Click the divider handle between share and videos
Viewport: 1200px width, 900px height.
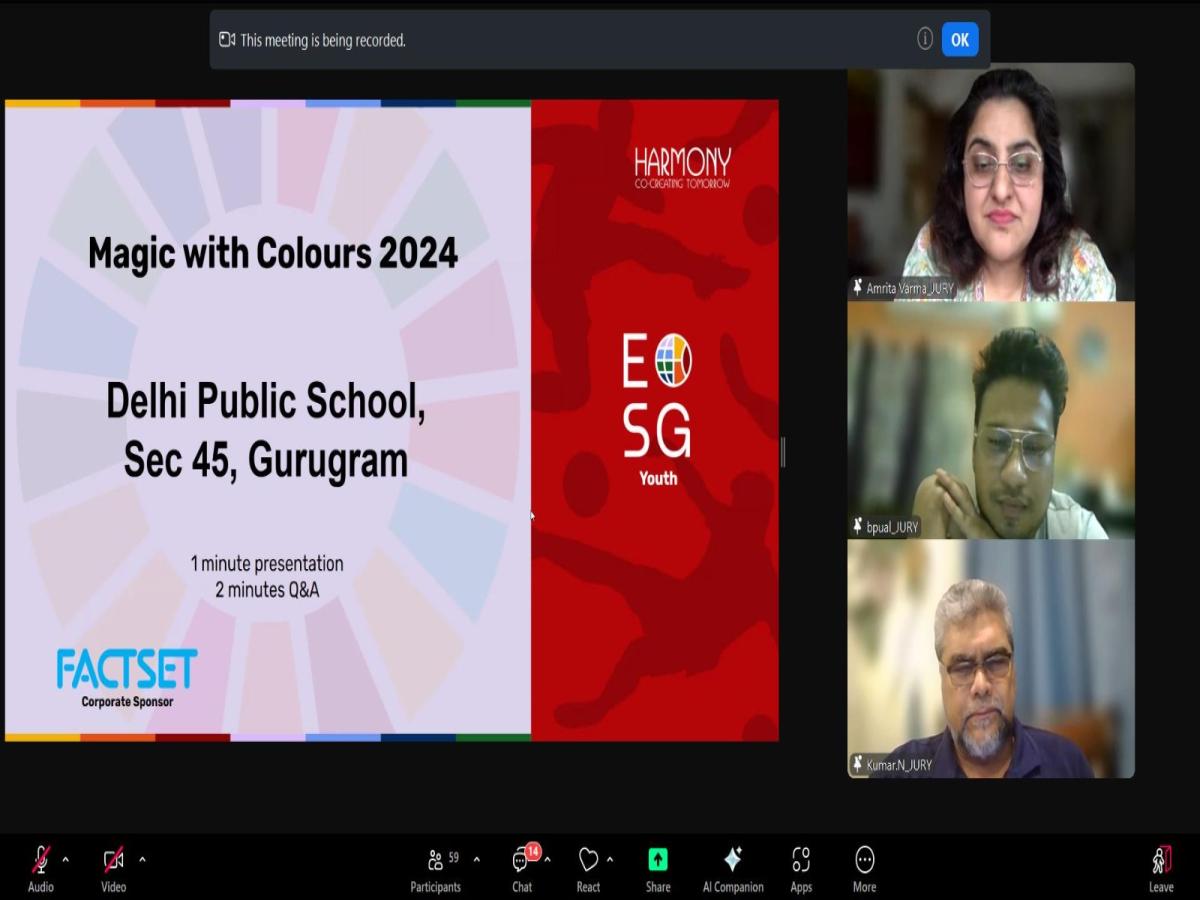coord(783,452)
